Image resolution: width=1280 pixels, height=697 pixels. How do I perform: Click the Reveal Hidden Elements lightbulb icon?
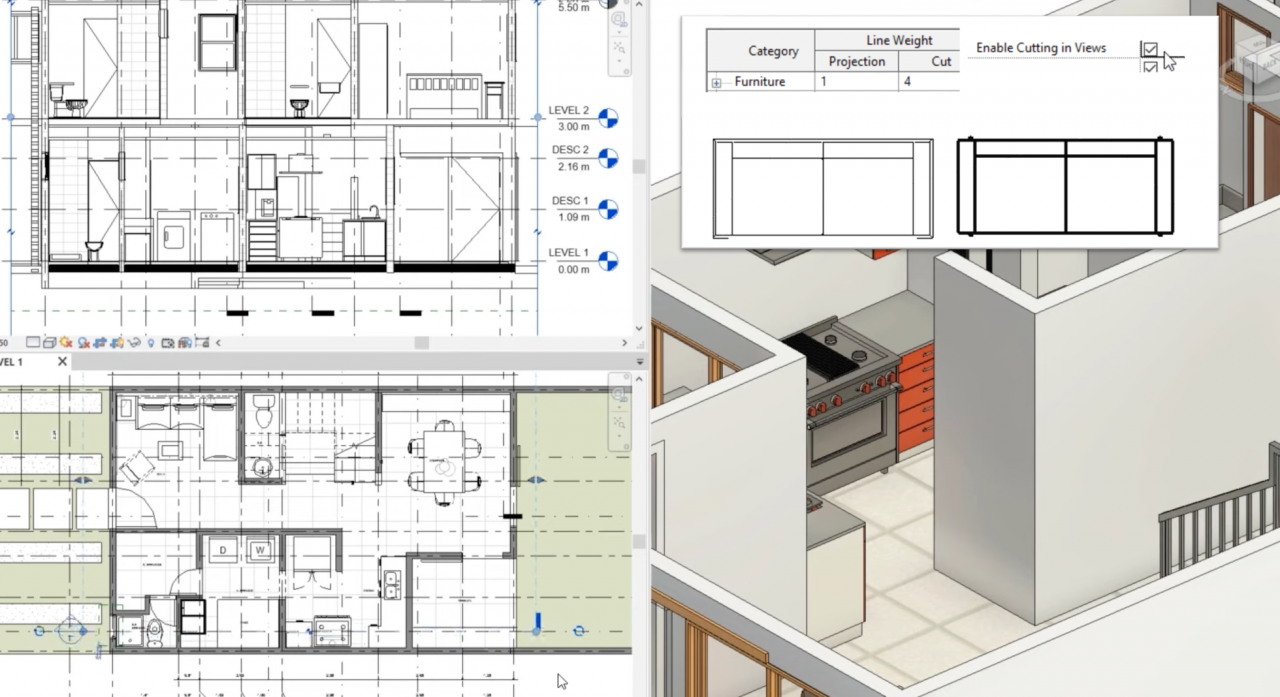pyautogui.click(x=151, y=343)
